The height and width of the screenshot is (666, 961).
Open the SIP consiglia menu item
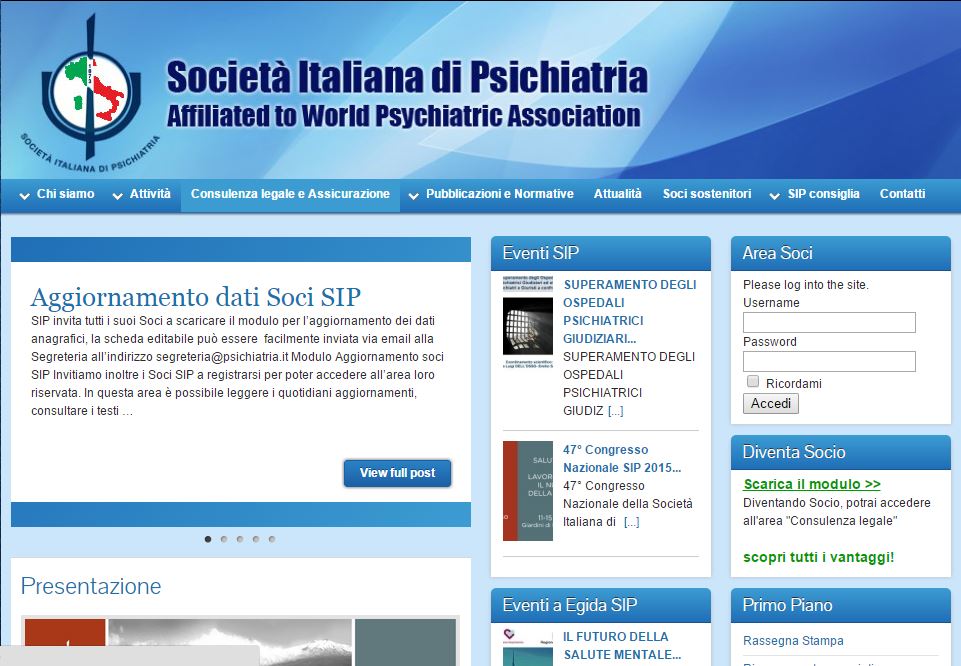(824, 194)
